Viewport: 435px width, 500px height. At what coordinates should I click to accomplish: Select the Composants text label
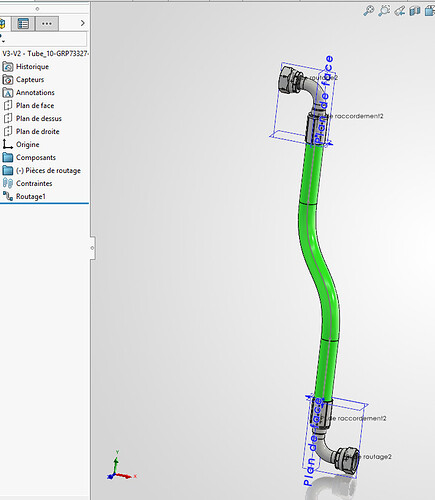point(36,158)
